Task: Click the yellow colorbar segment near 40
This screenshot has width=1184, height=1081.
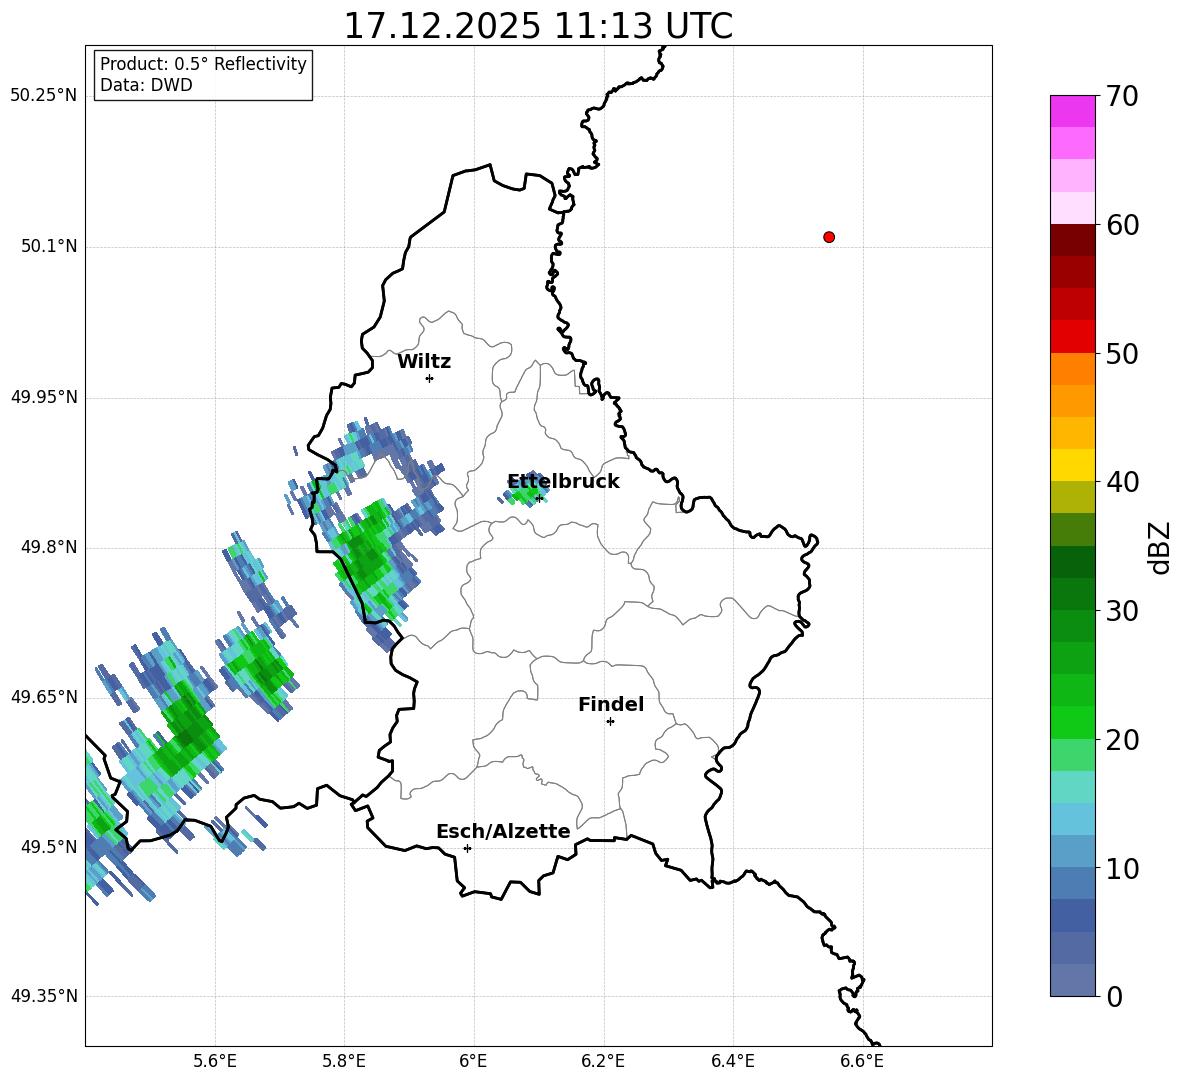Action: click(x=1072, y=465)
